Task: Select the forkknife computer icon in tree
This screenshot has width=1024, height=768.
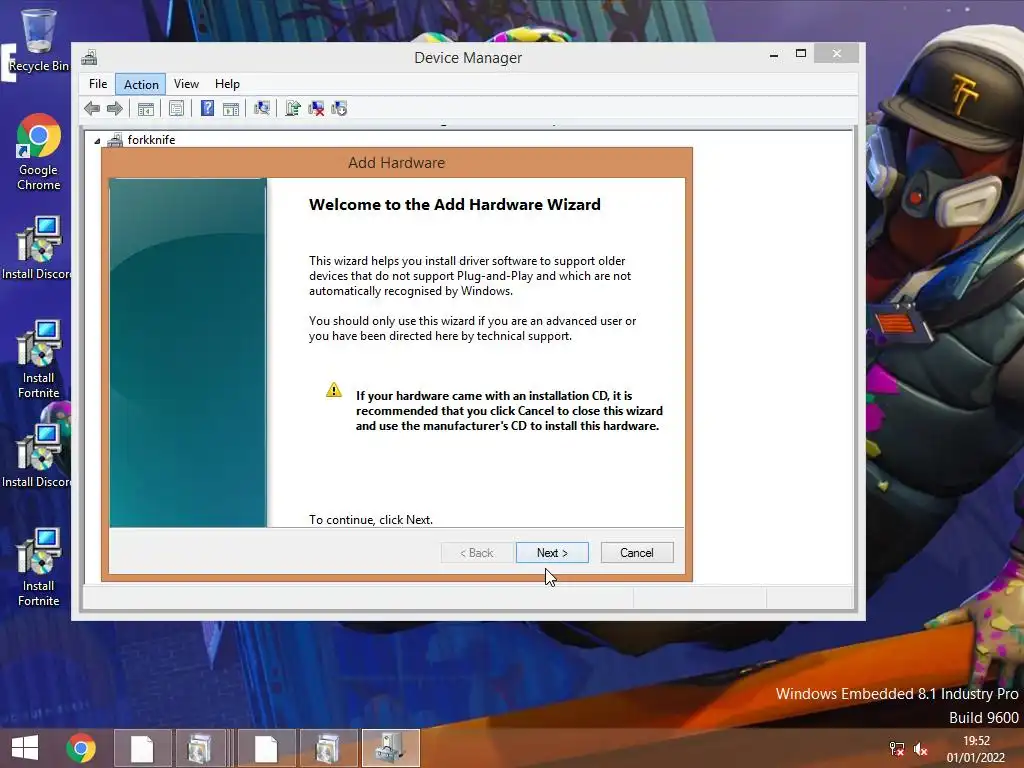Action: (x=115, y=140)
